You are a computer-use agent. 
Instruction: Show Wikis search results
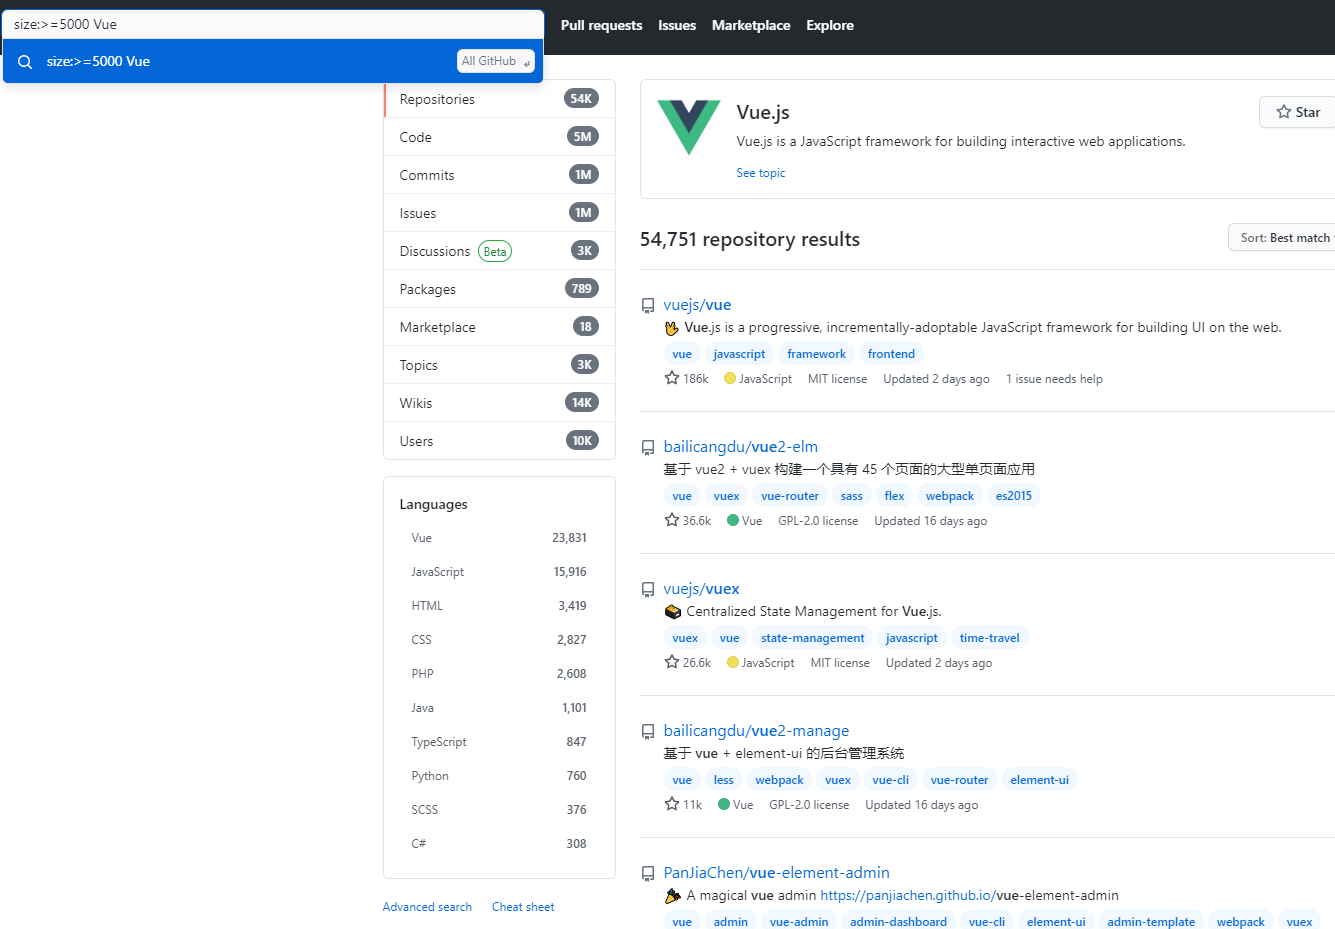(499, 403)
